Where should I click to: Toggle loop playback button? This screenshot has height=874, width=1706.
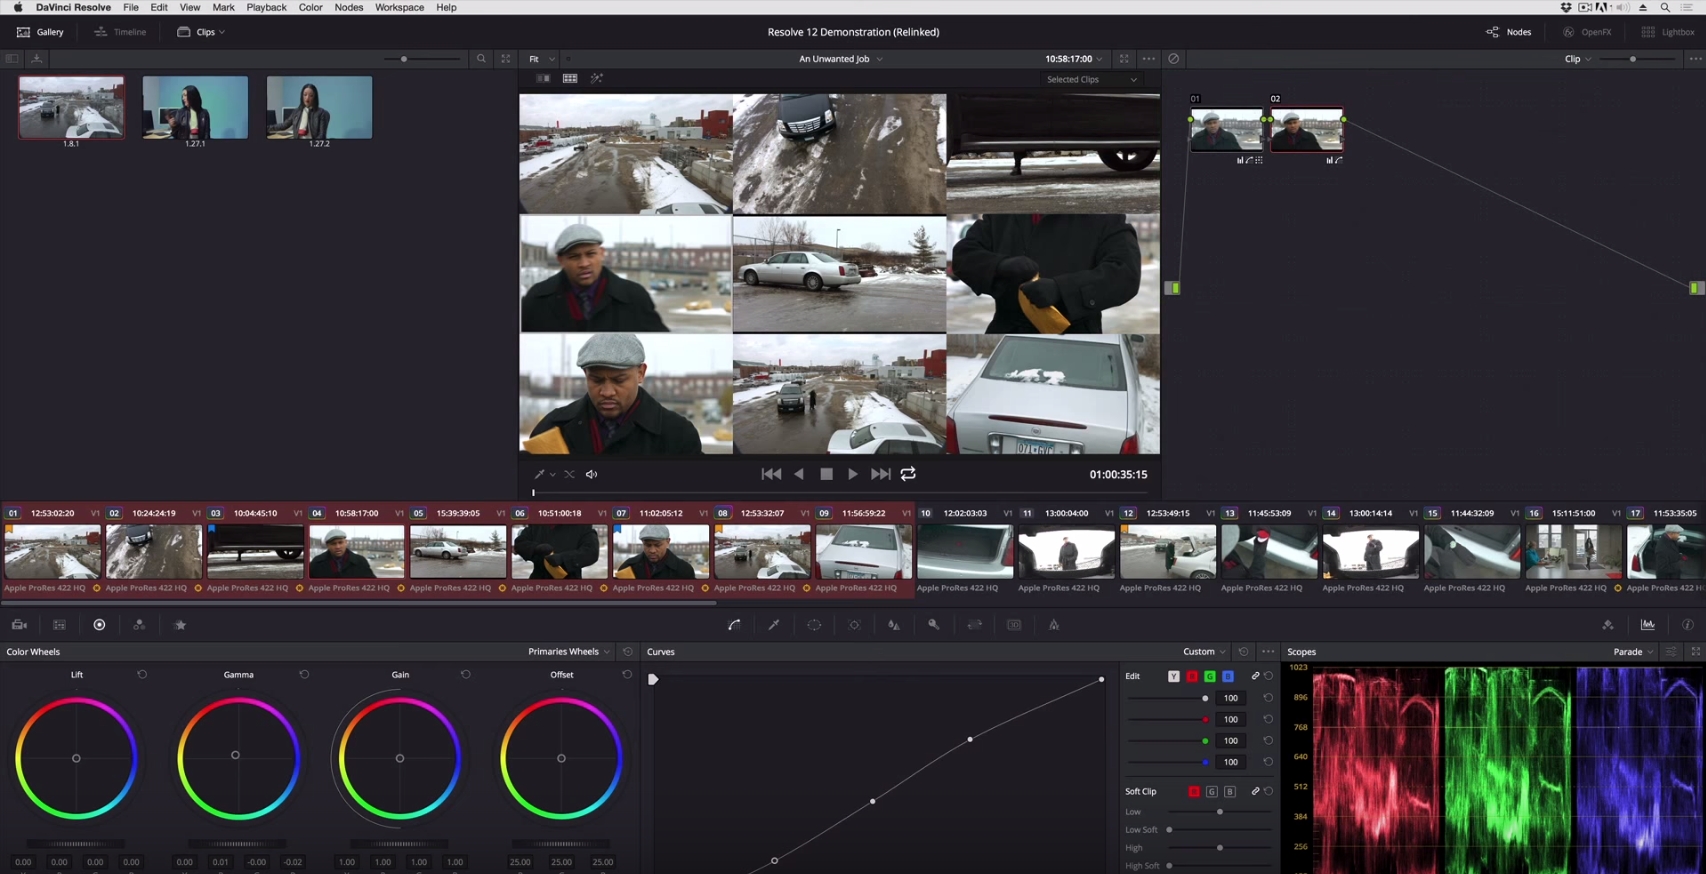[x=908, y=475]
